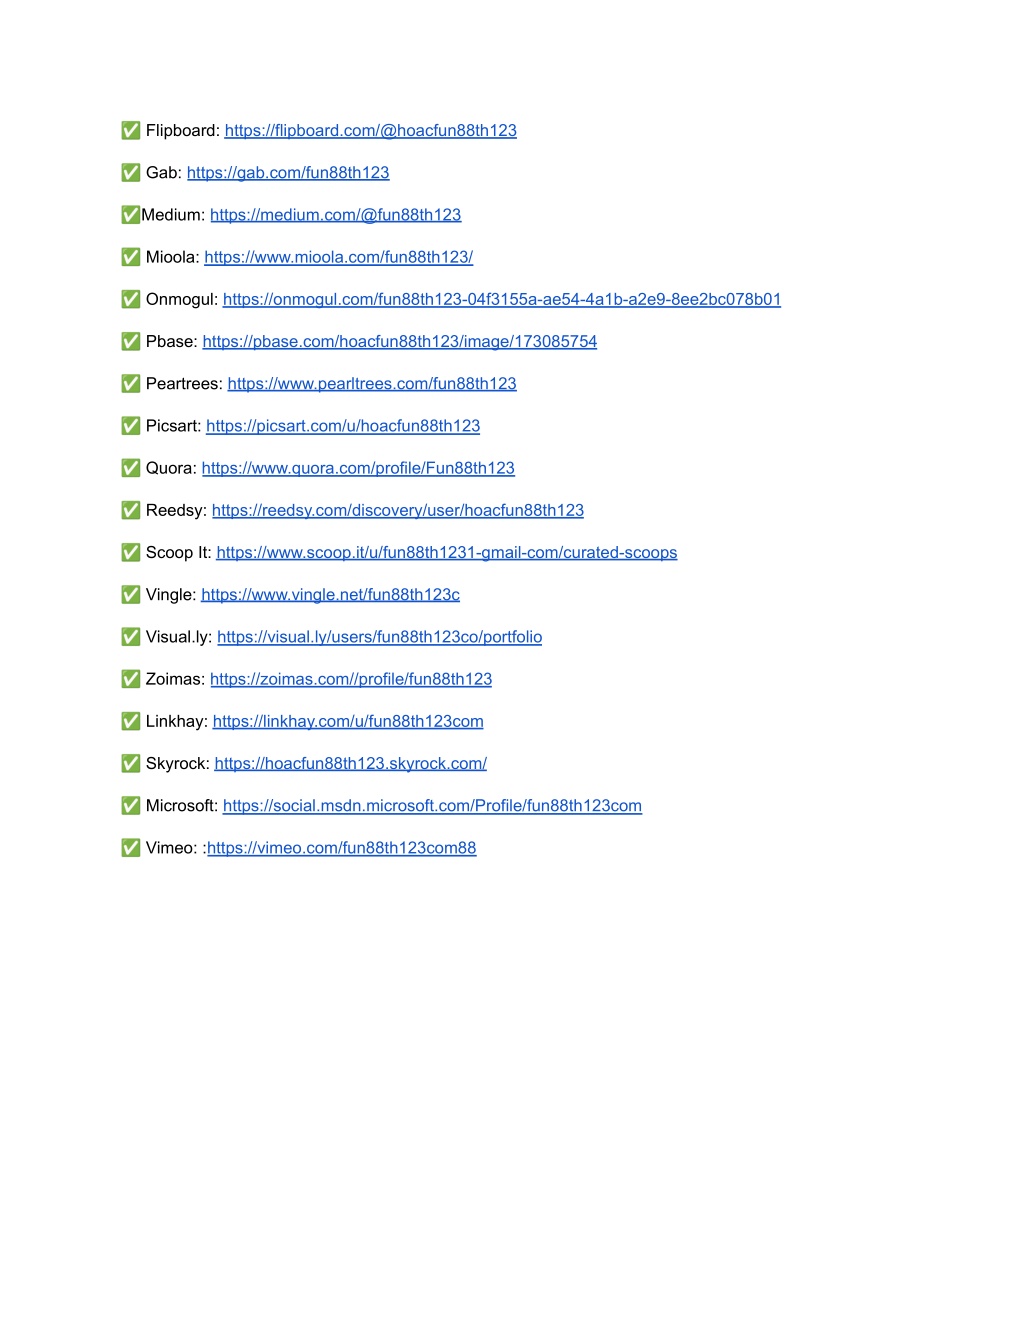Open the Linkhay fun88th123com link
The width and height of the screenshot is (1024, 1325).
pos(348,721)
